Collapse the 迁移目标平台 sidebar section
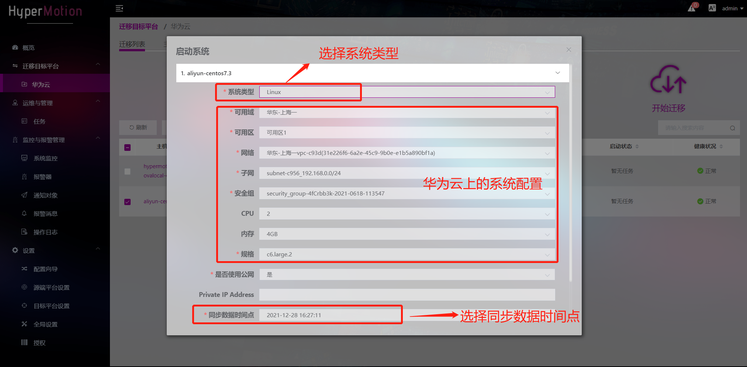This screenshot has width=747, height=367. tap(98, 64)
